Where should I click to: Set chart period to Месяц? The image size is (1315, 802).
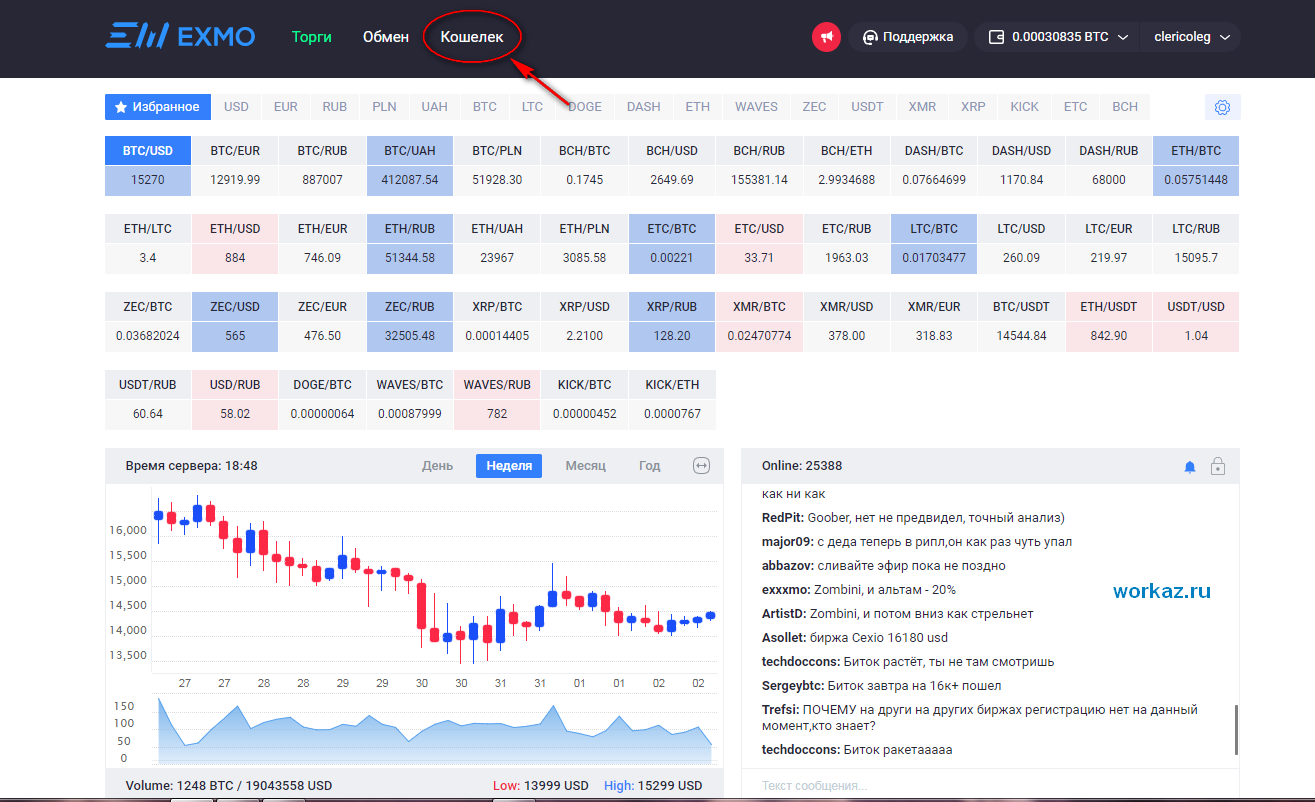(586, 466)
